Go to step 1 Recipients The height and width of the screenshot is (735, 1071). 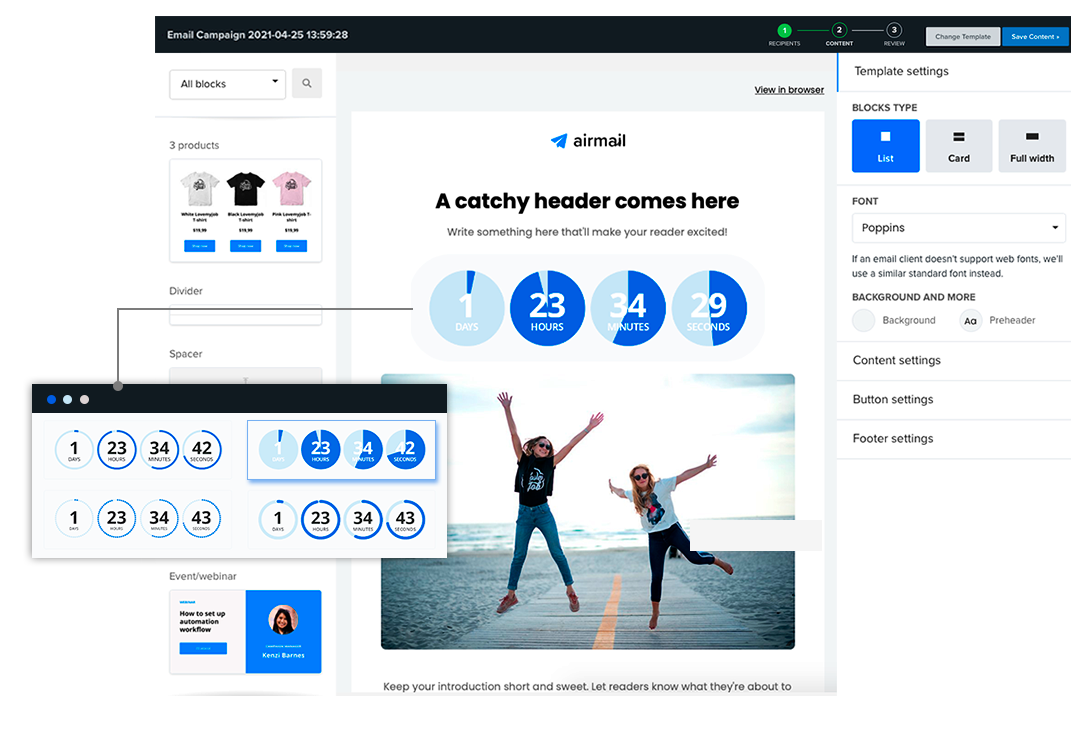(x=784, y=31)
